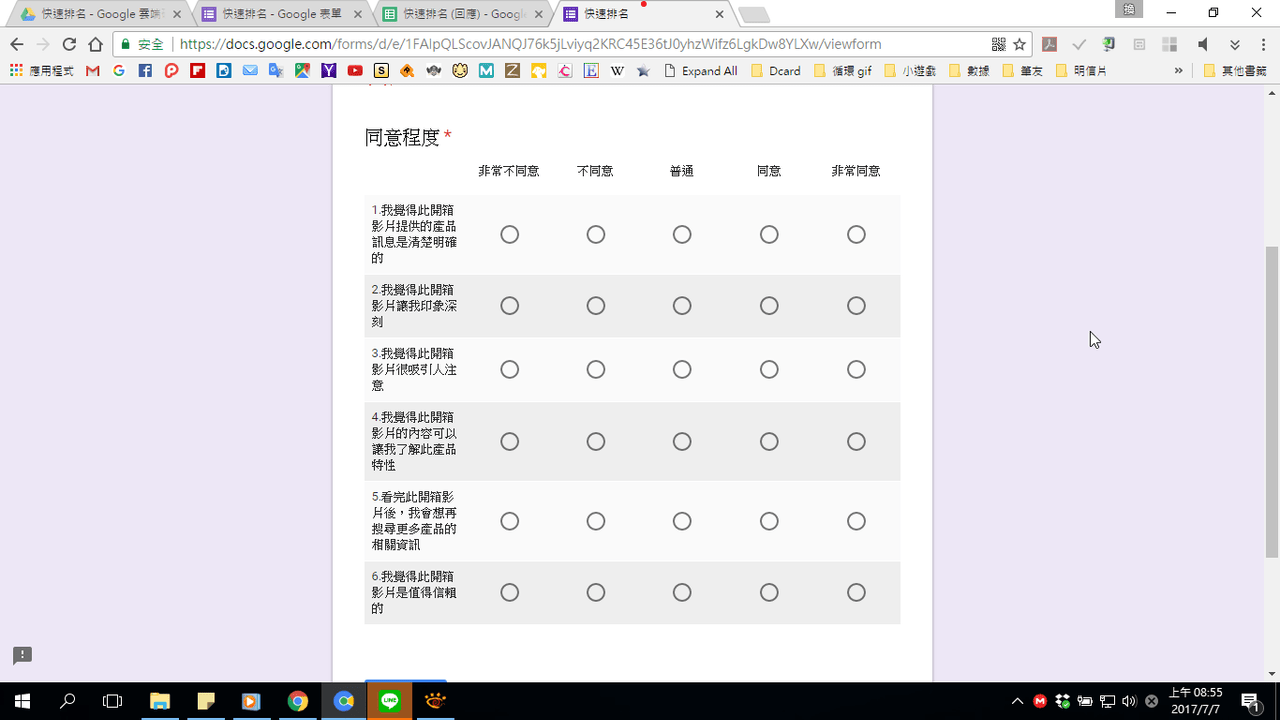The height and width of the screenshot is (720, 1280).
Task: Open the 數據 bookmark folder
Action: point(968,71)
